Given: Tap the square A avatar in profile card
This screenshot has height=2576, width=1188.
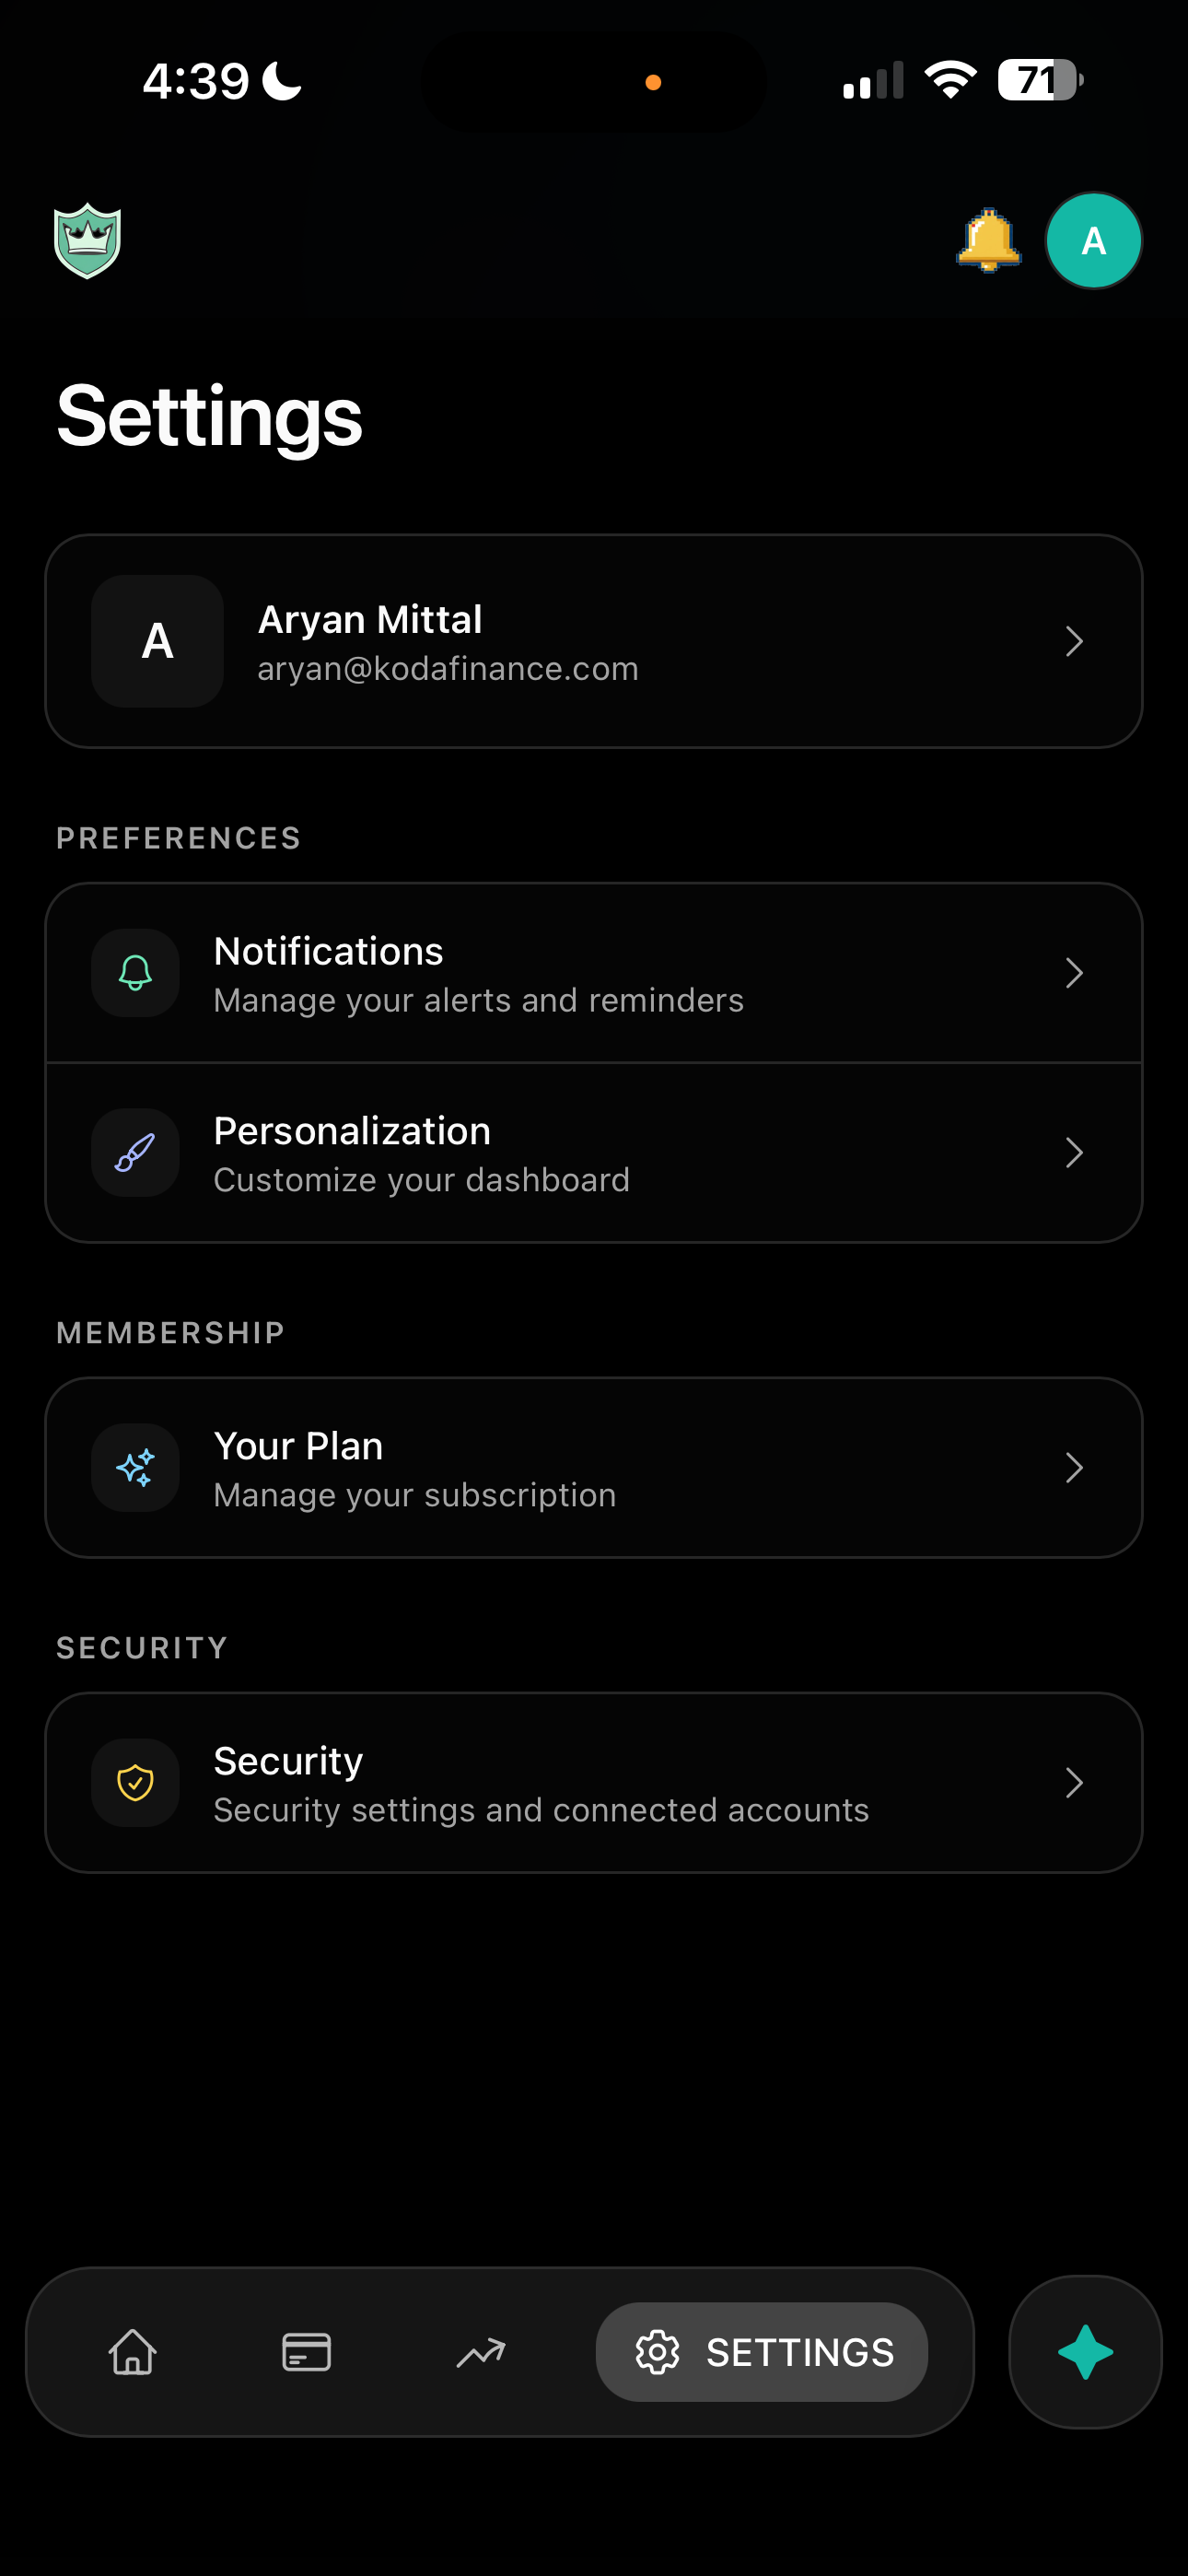Looking at the screenshot, I should click(157, 642).
